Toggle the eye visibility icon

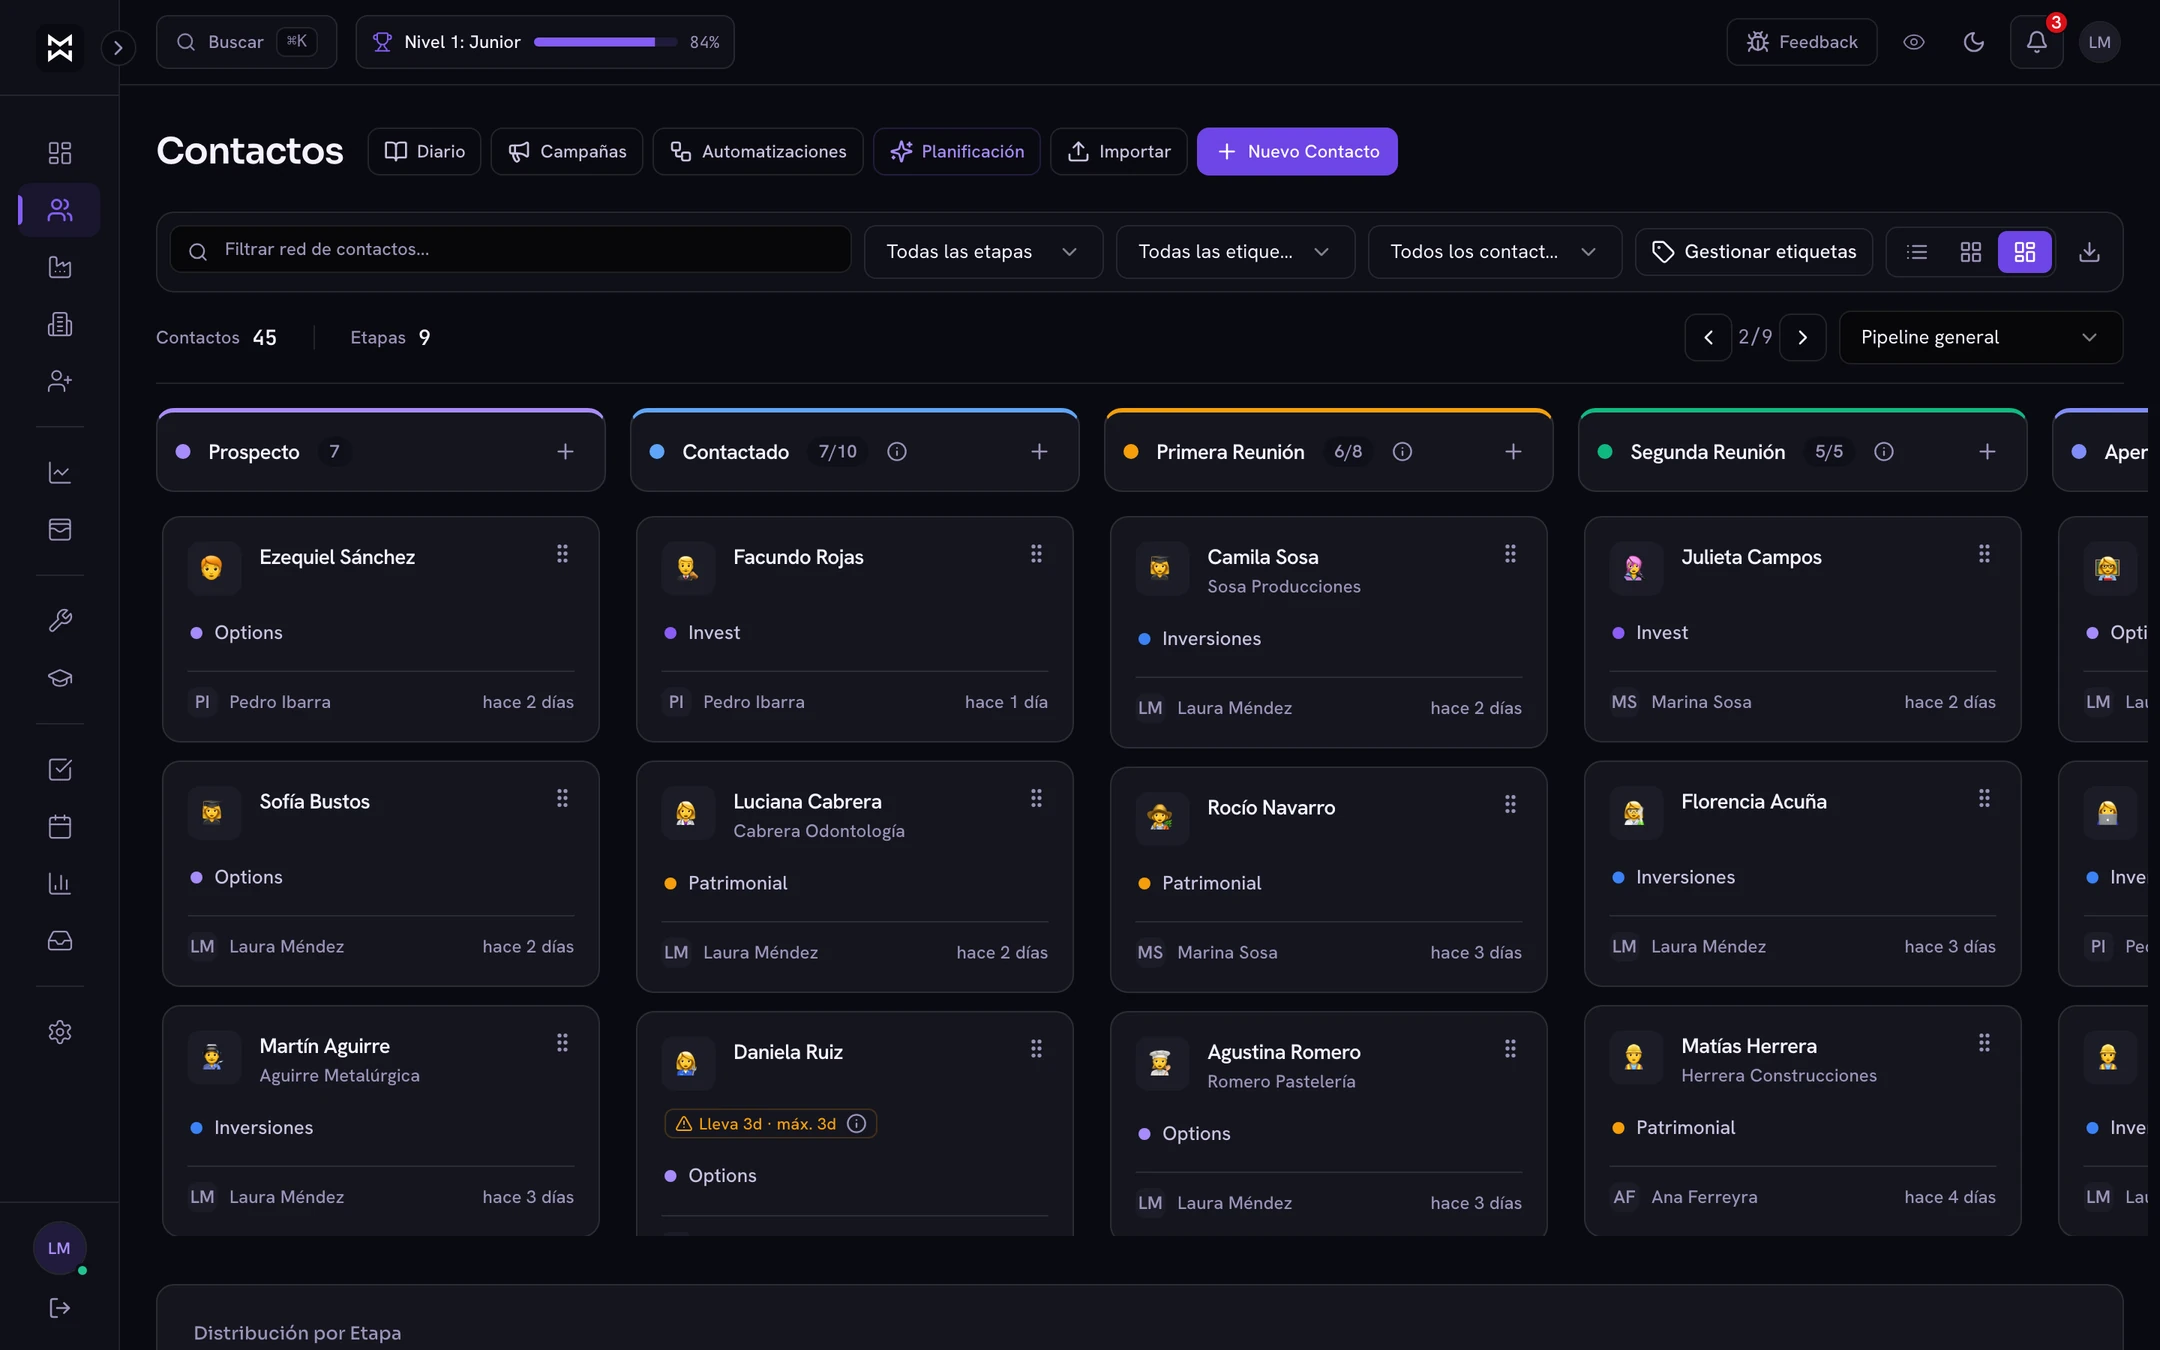(x=1914, y=42)
